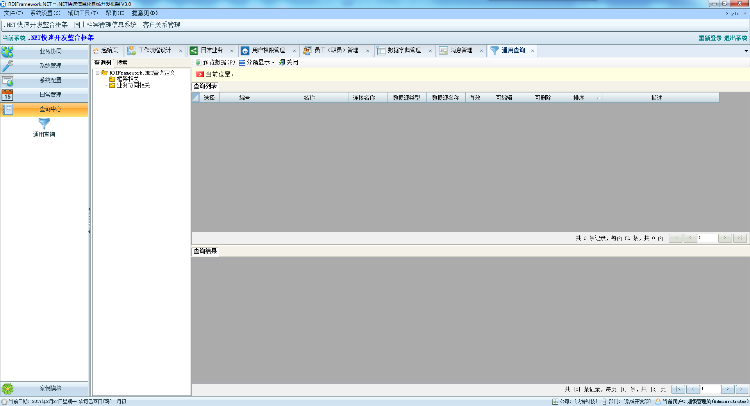Select the RDIFramework.NET root folder in tree

click(x=138, y=73)
